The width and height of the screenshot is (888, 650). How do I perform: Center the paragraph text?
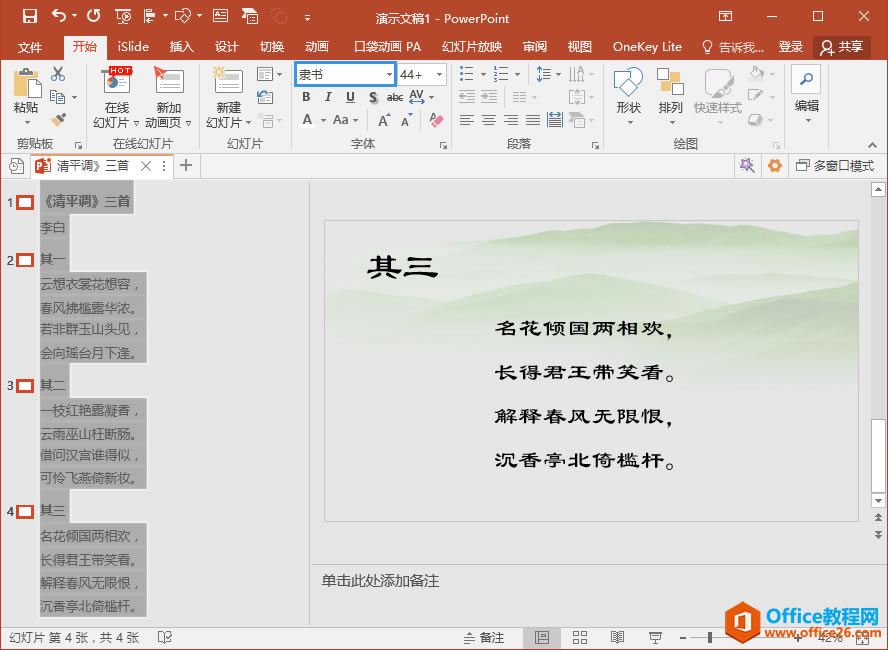coord(489,120)
